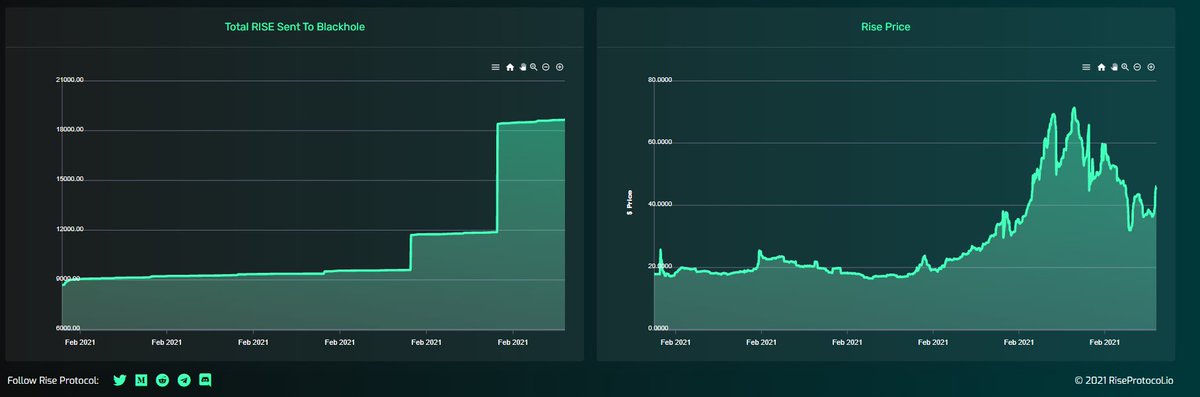
Task: Click the 'Follow Rise Protocol:' label
Action: coord(53,380)
